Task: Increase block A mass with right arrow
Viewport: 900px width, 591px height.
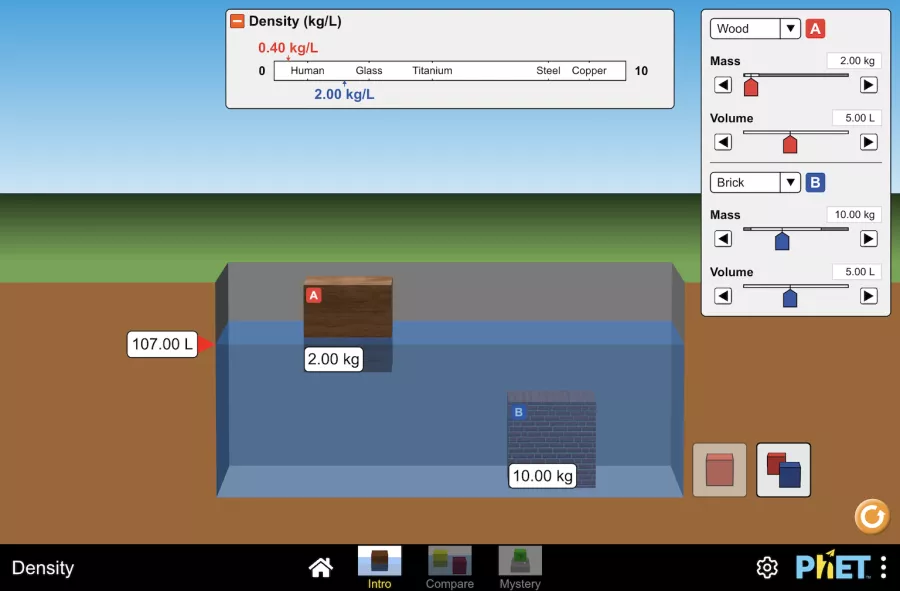Action: [x=868, y=85]
